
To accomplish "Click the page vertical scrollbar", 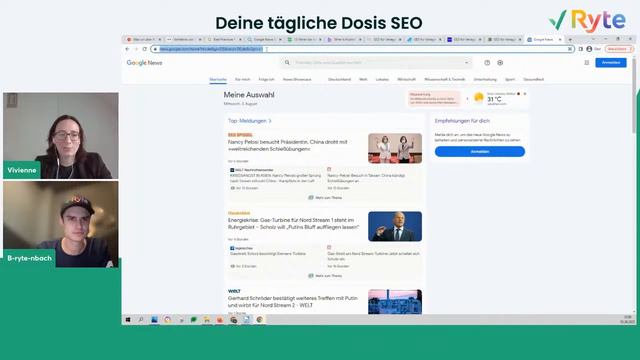I will [634, 96].
